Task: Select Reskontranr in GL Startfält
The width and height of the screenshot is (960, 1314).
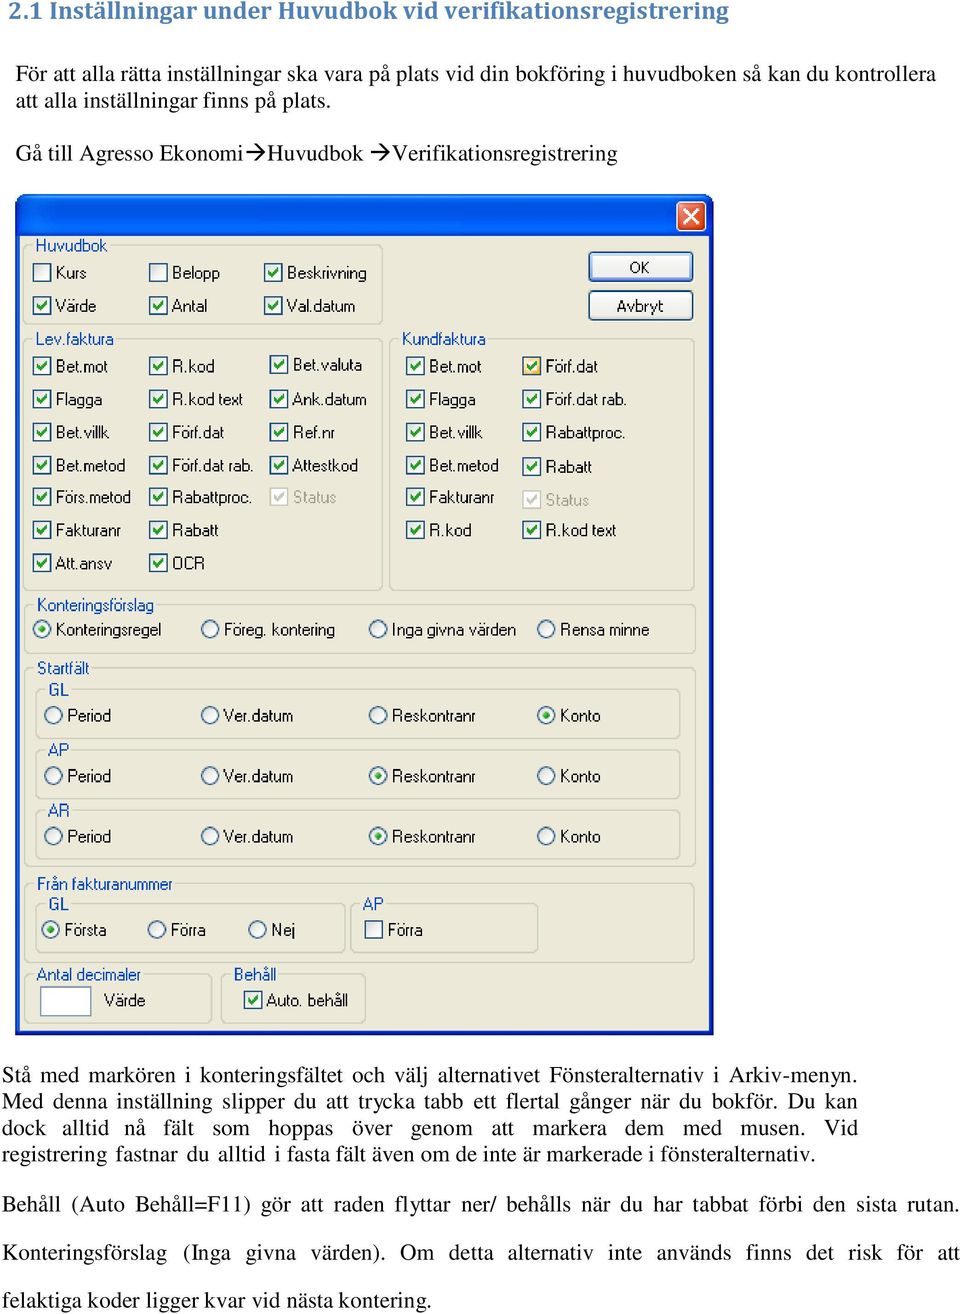Action: tap(378, 715)
